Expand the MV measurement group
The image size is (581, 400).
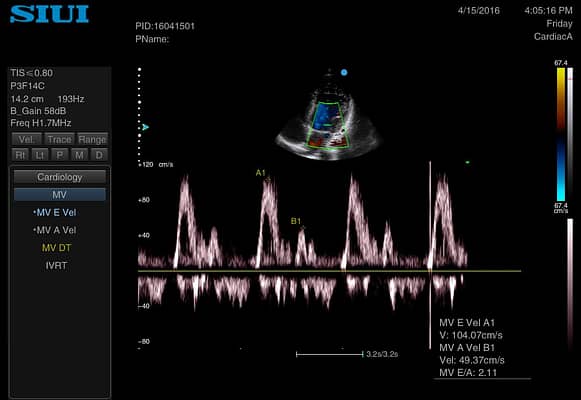[x=60, y=194]
